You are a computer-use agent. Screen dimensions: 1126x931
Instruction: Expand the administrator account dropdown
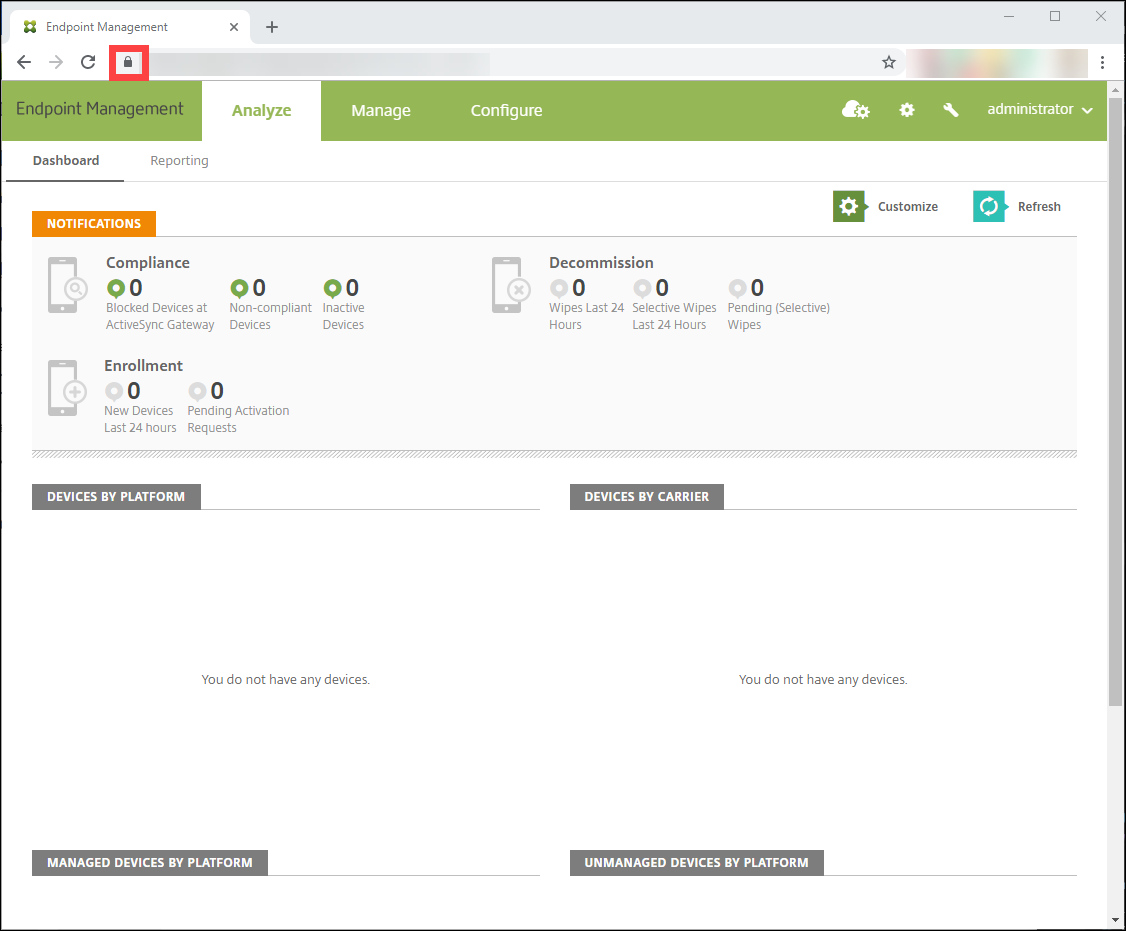(1040, 109)
